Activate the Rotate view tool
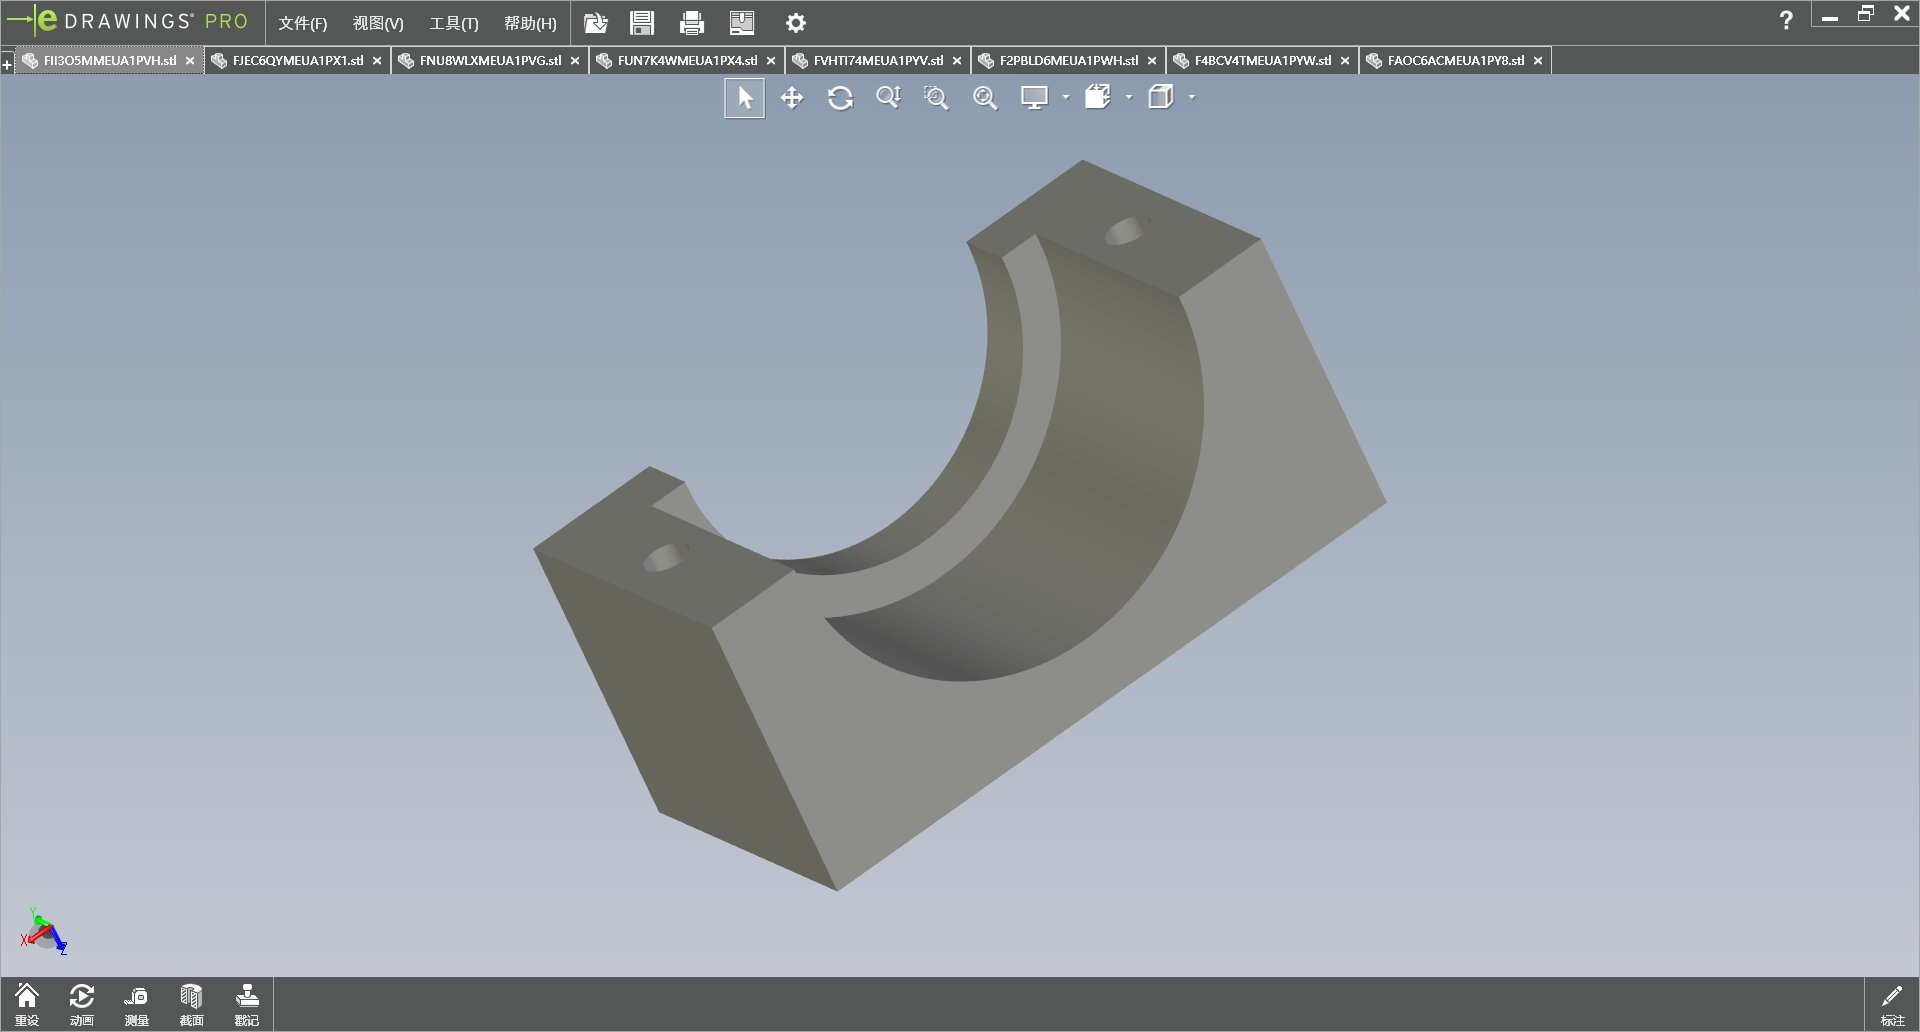 pyautogui.click(x=840, y=98)
